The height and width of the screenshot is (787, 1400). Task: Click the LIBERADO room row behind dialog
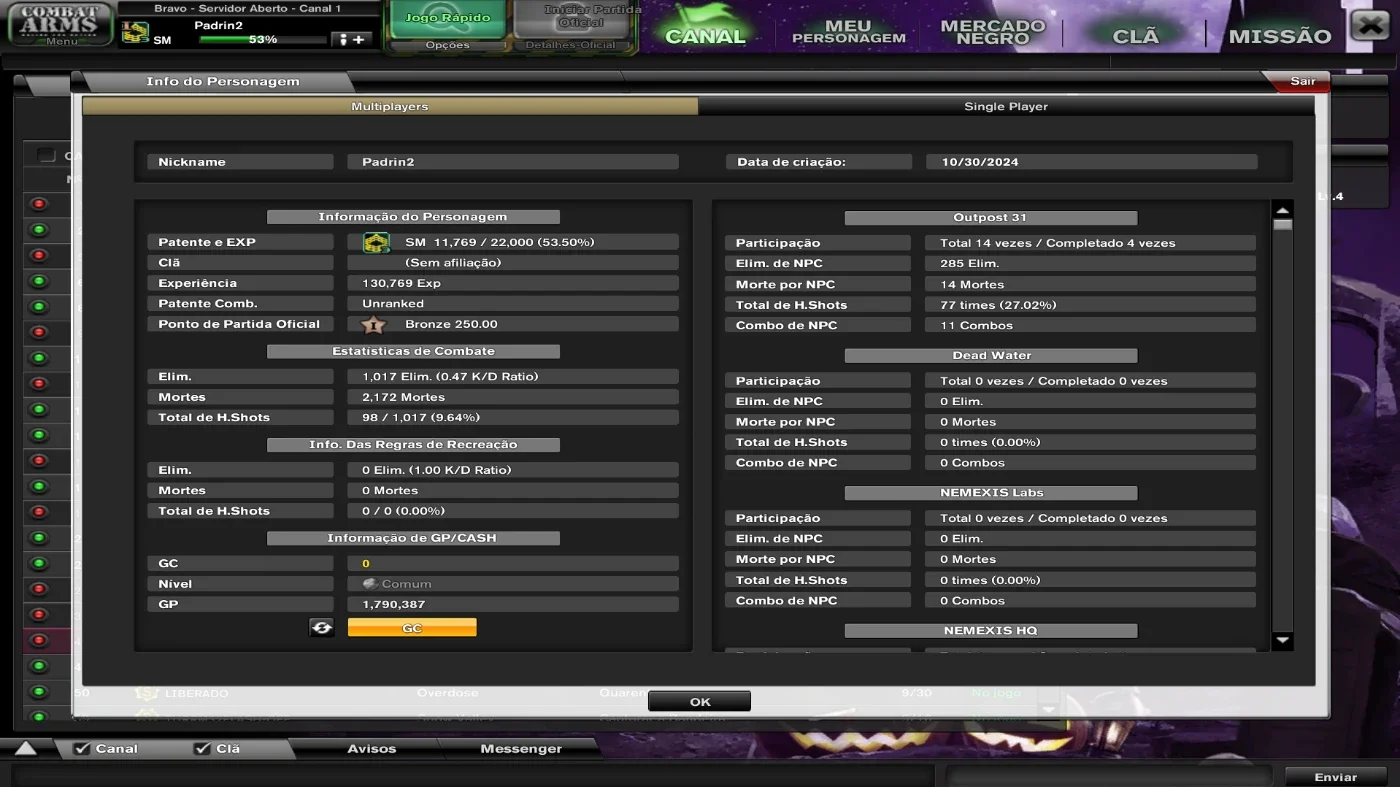[196, 693]
